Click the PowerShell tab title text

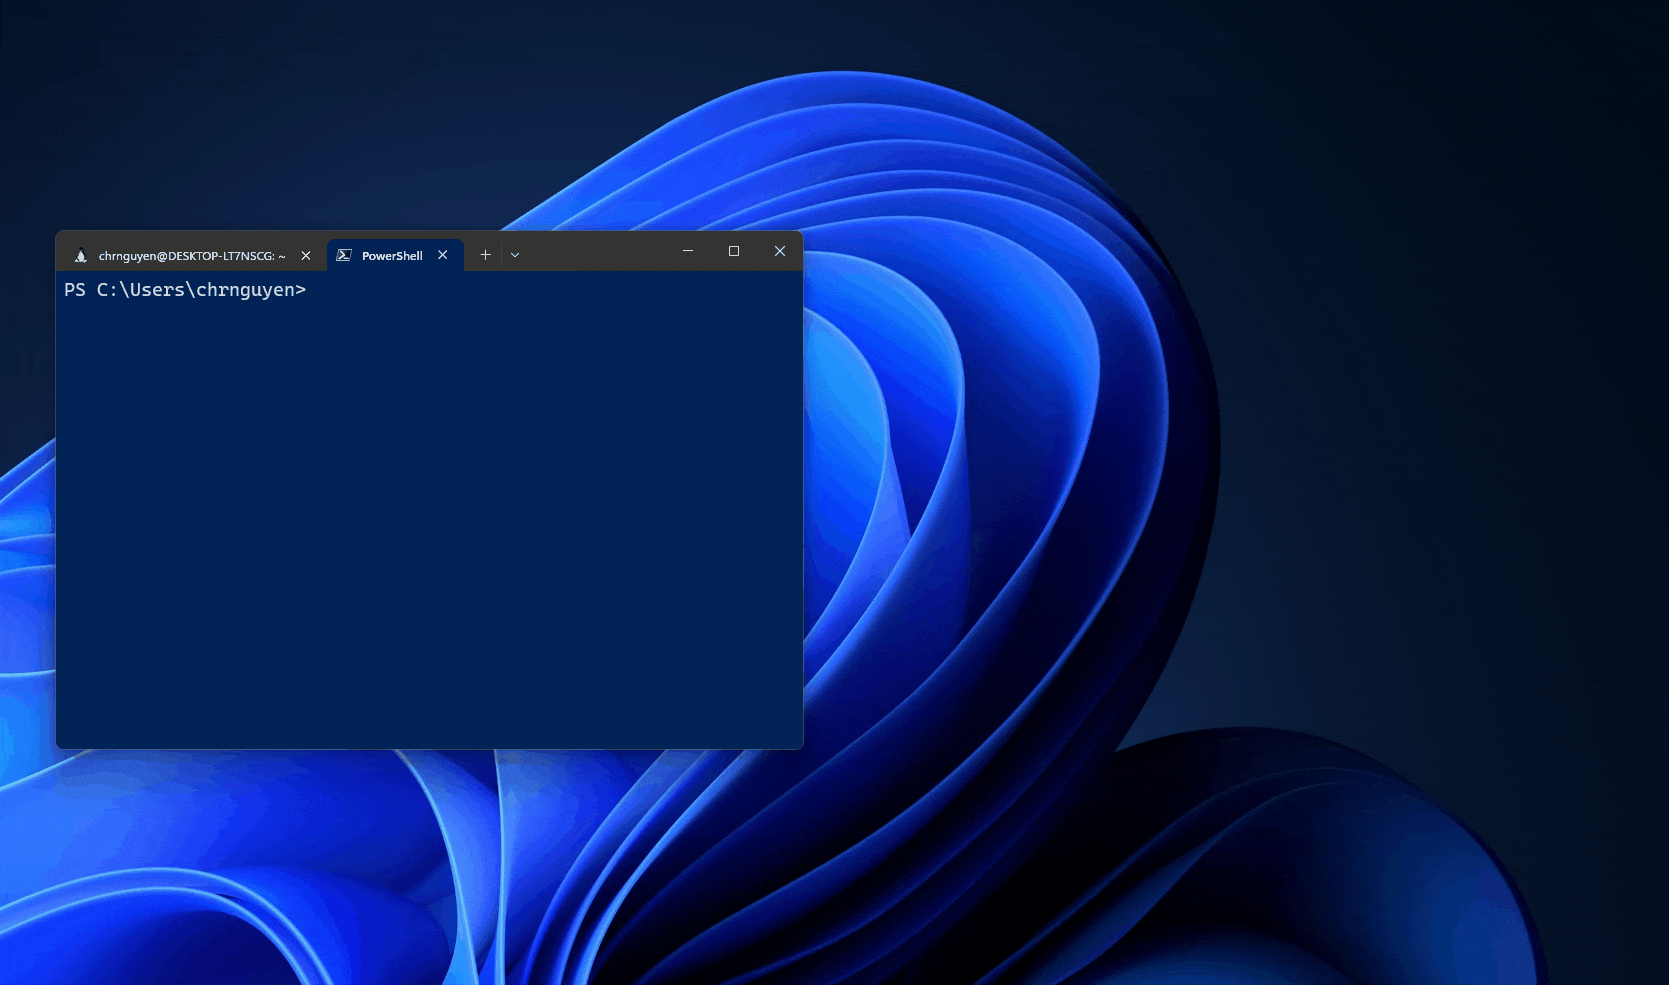[x=390, y=255]
